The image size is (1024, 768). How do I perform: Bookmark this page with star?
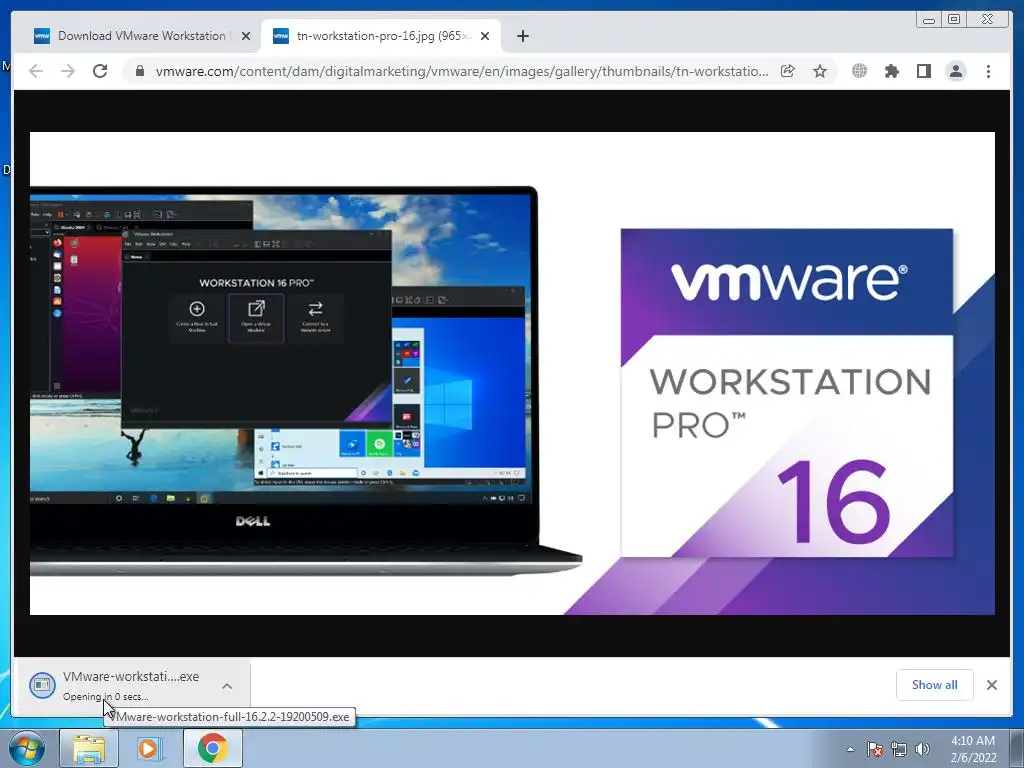click(820, 71)
